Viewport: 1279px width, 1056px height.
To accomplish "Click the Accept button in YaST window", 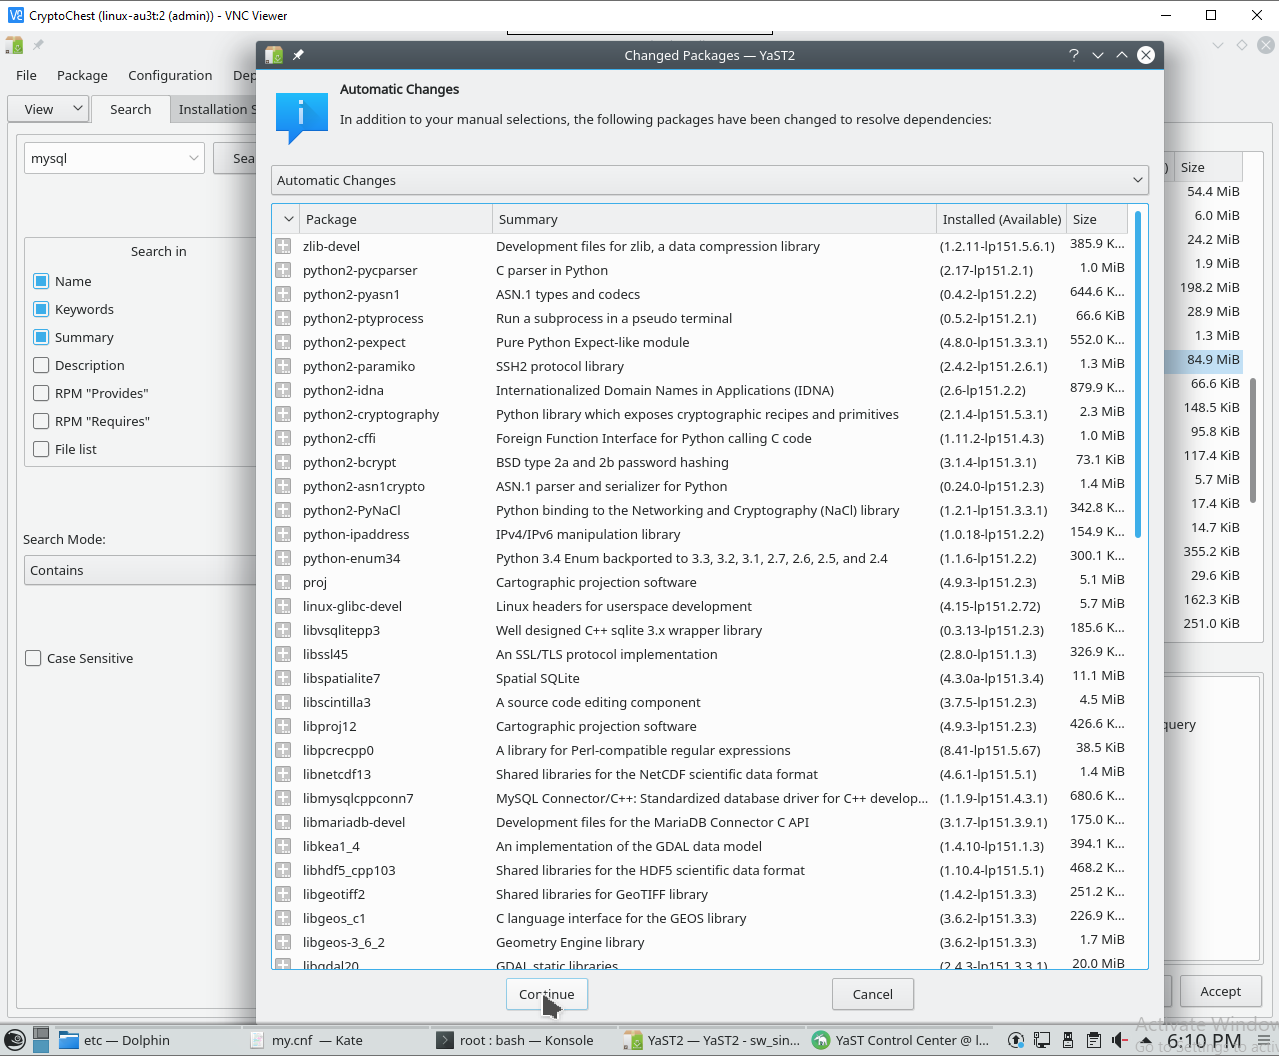I will 1220,991.
